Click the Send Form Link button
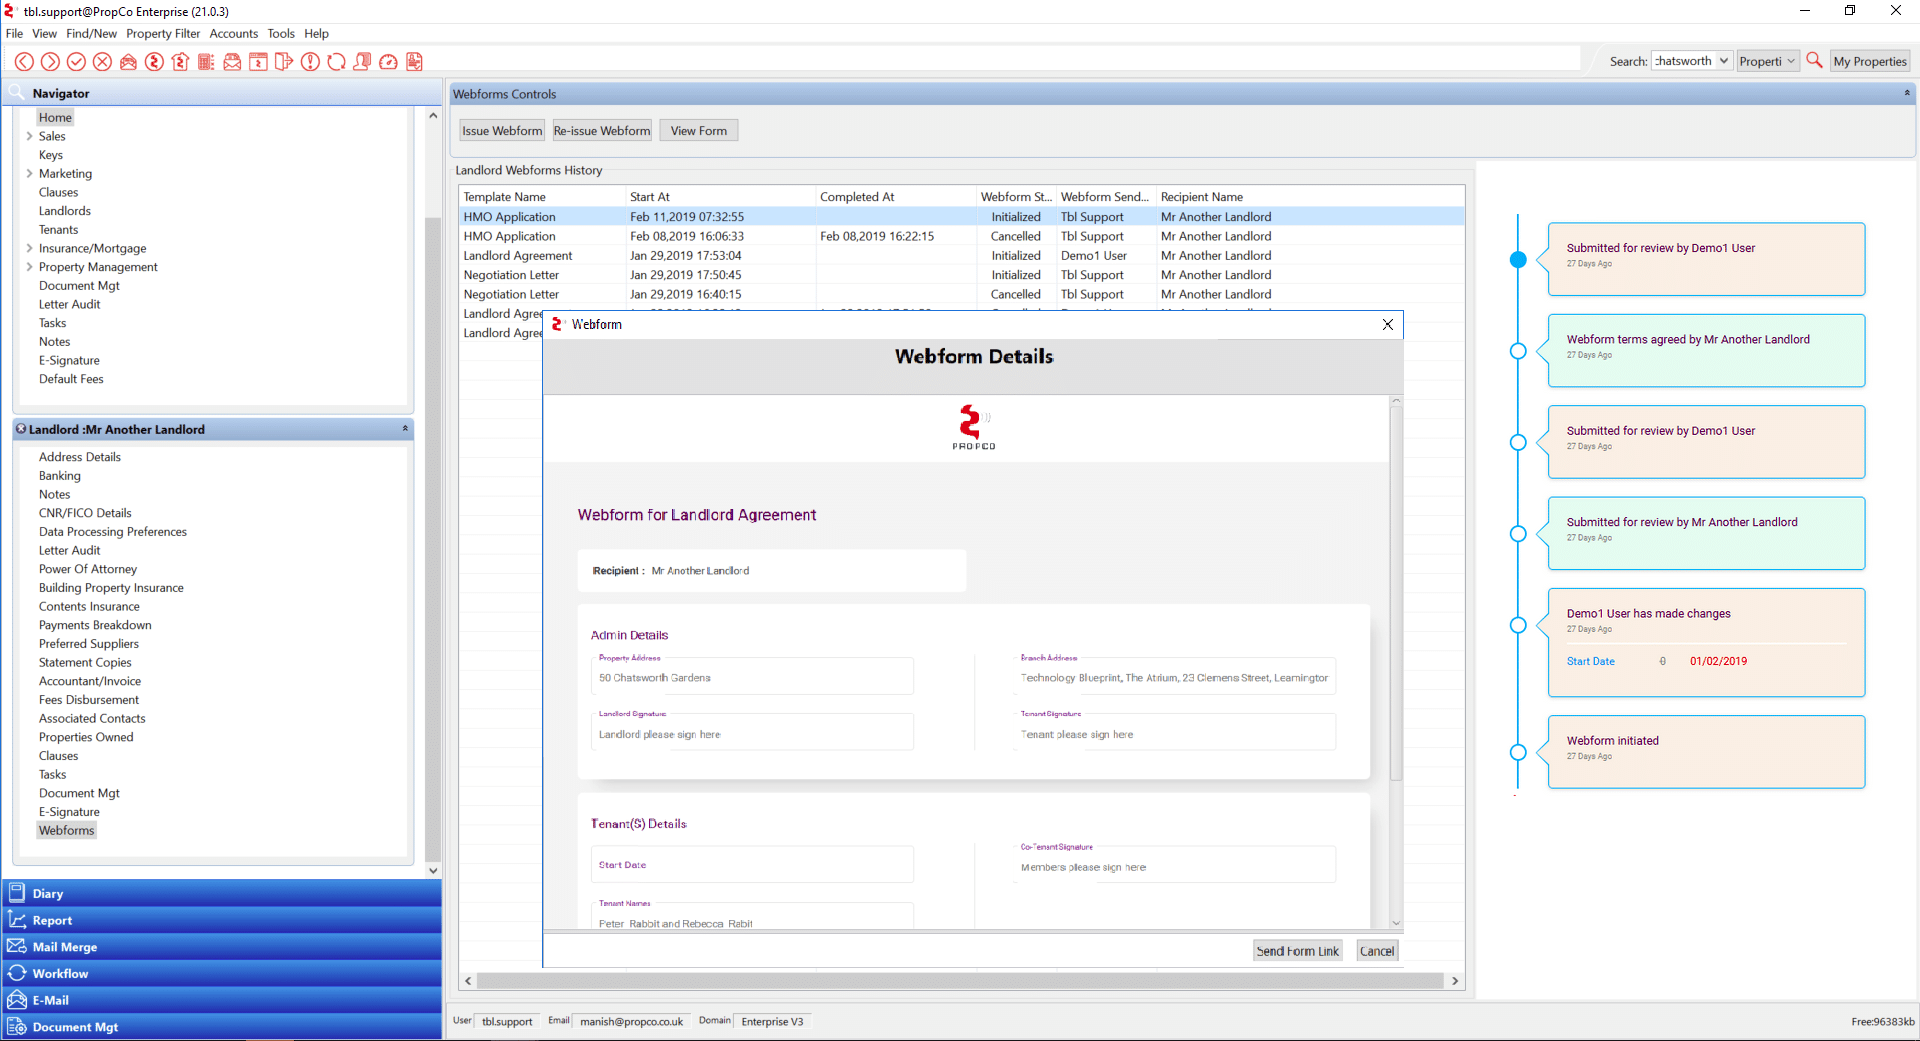This screenshot has height=1041, width=1920. [1297, 951]
